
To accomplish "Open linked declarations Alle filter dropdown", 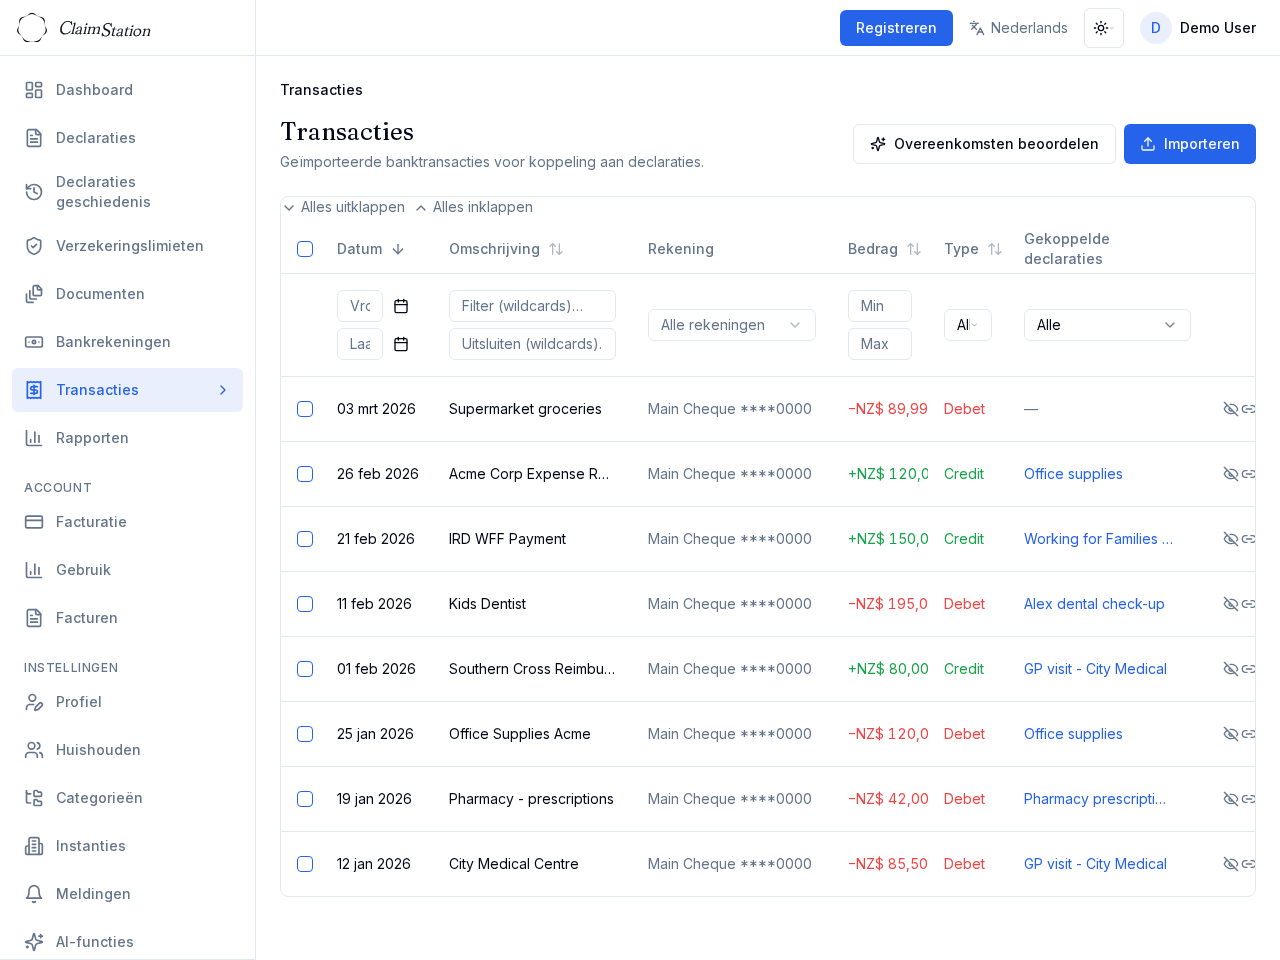I will click(x=1106, y=325).
